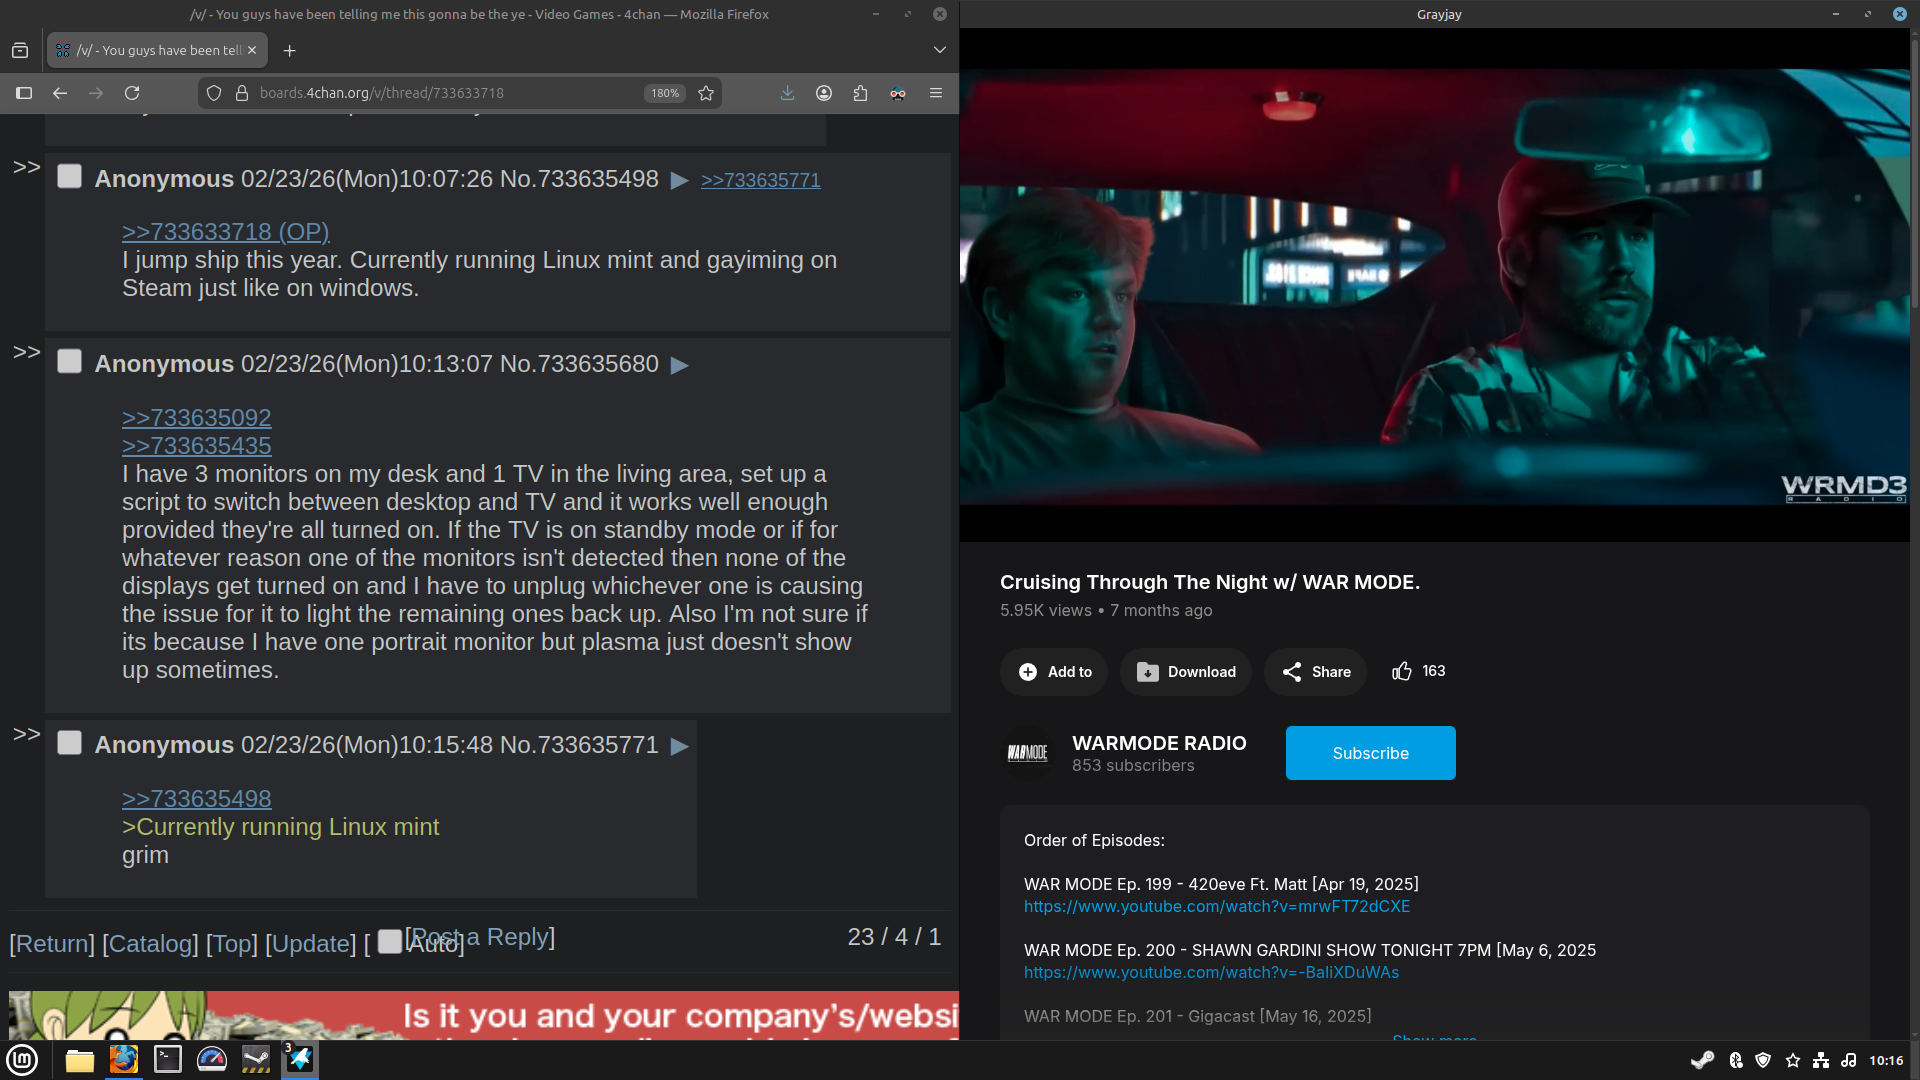Click the Catalog link
The image size is (1920, 1080).
(150, 944)
